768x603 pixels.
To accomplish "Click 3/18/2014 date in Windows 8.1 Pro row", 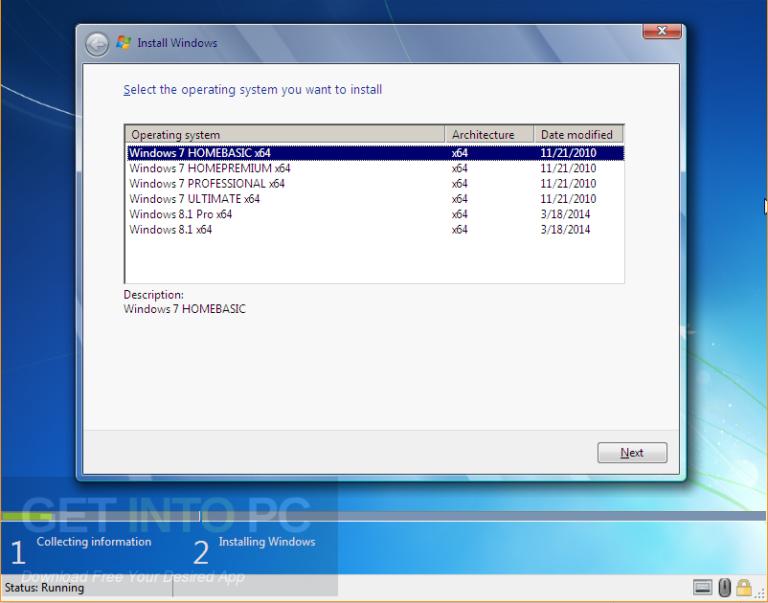I will point(565,214).
